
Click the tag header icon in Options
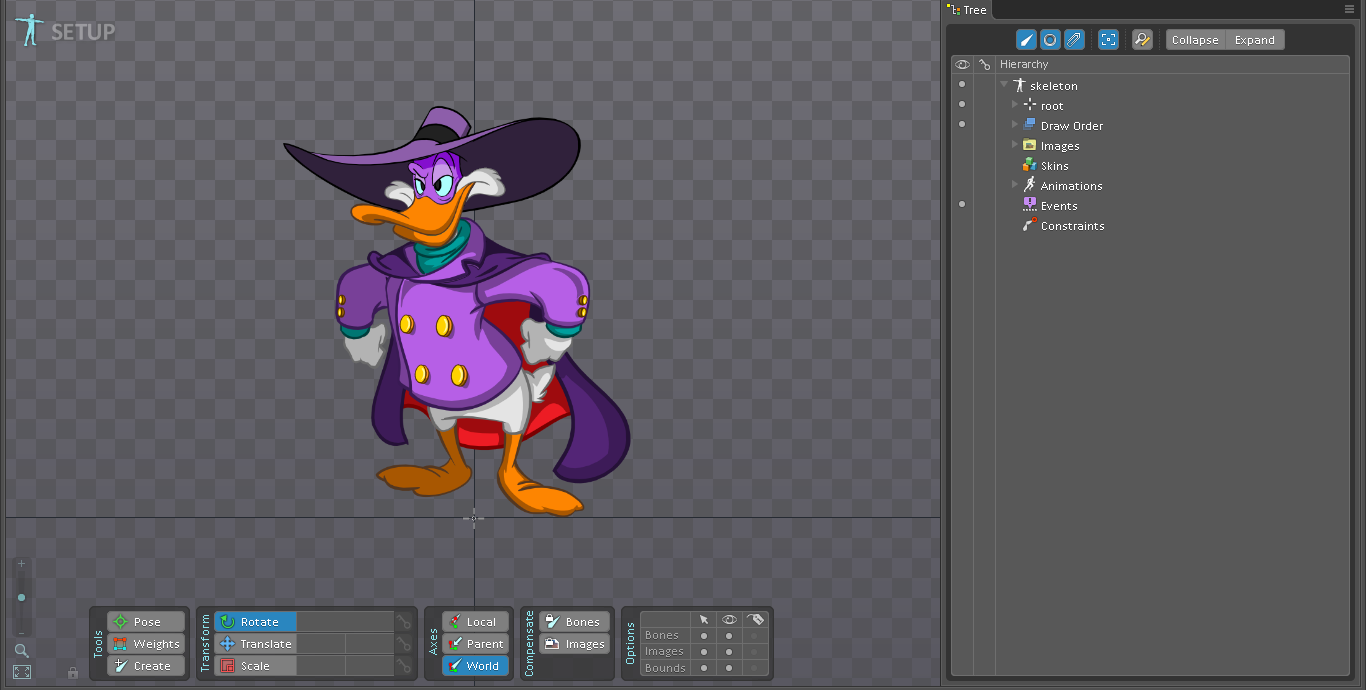pos(756,620)
